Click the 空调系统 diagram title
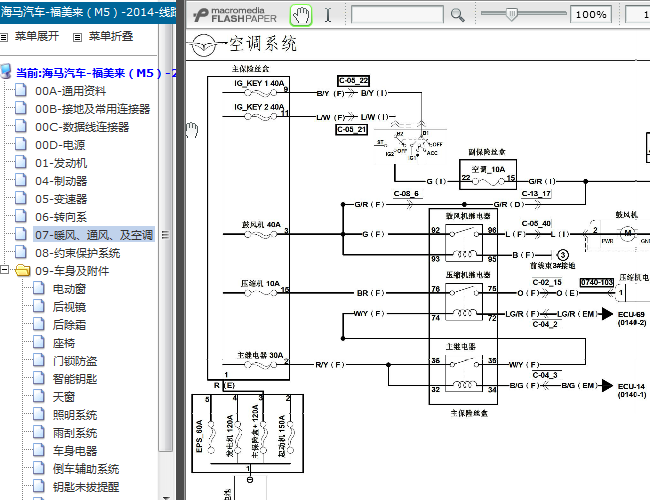 (263, 44)
